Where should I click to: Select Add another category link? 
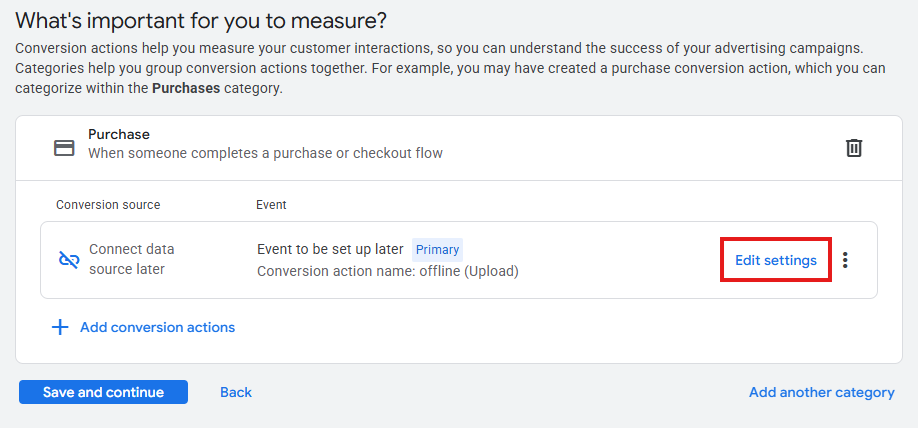[821, 392]
